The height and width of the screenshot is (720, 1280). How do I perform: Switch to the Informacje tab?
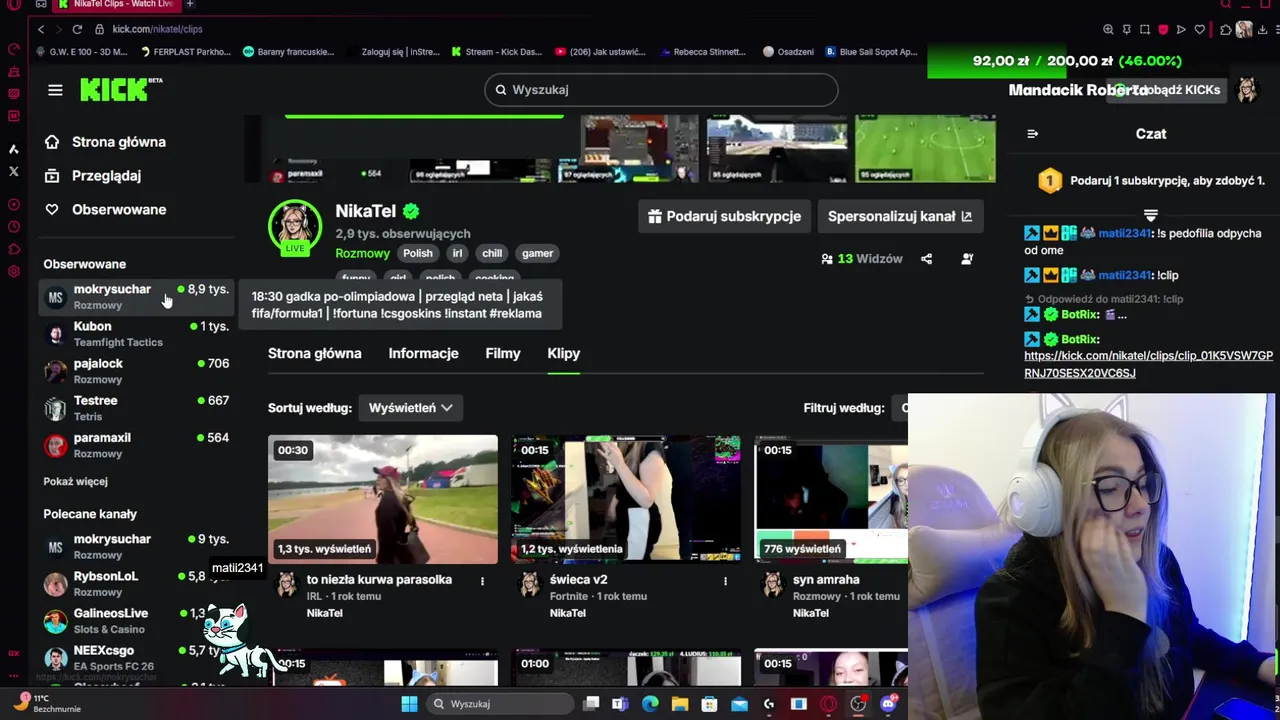[423, 353]
